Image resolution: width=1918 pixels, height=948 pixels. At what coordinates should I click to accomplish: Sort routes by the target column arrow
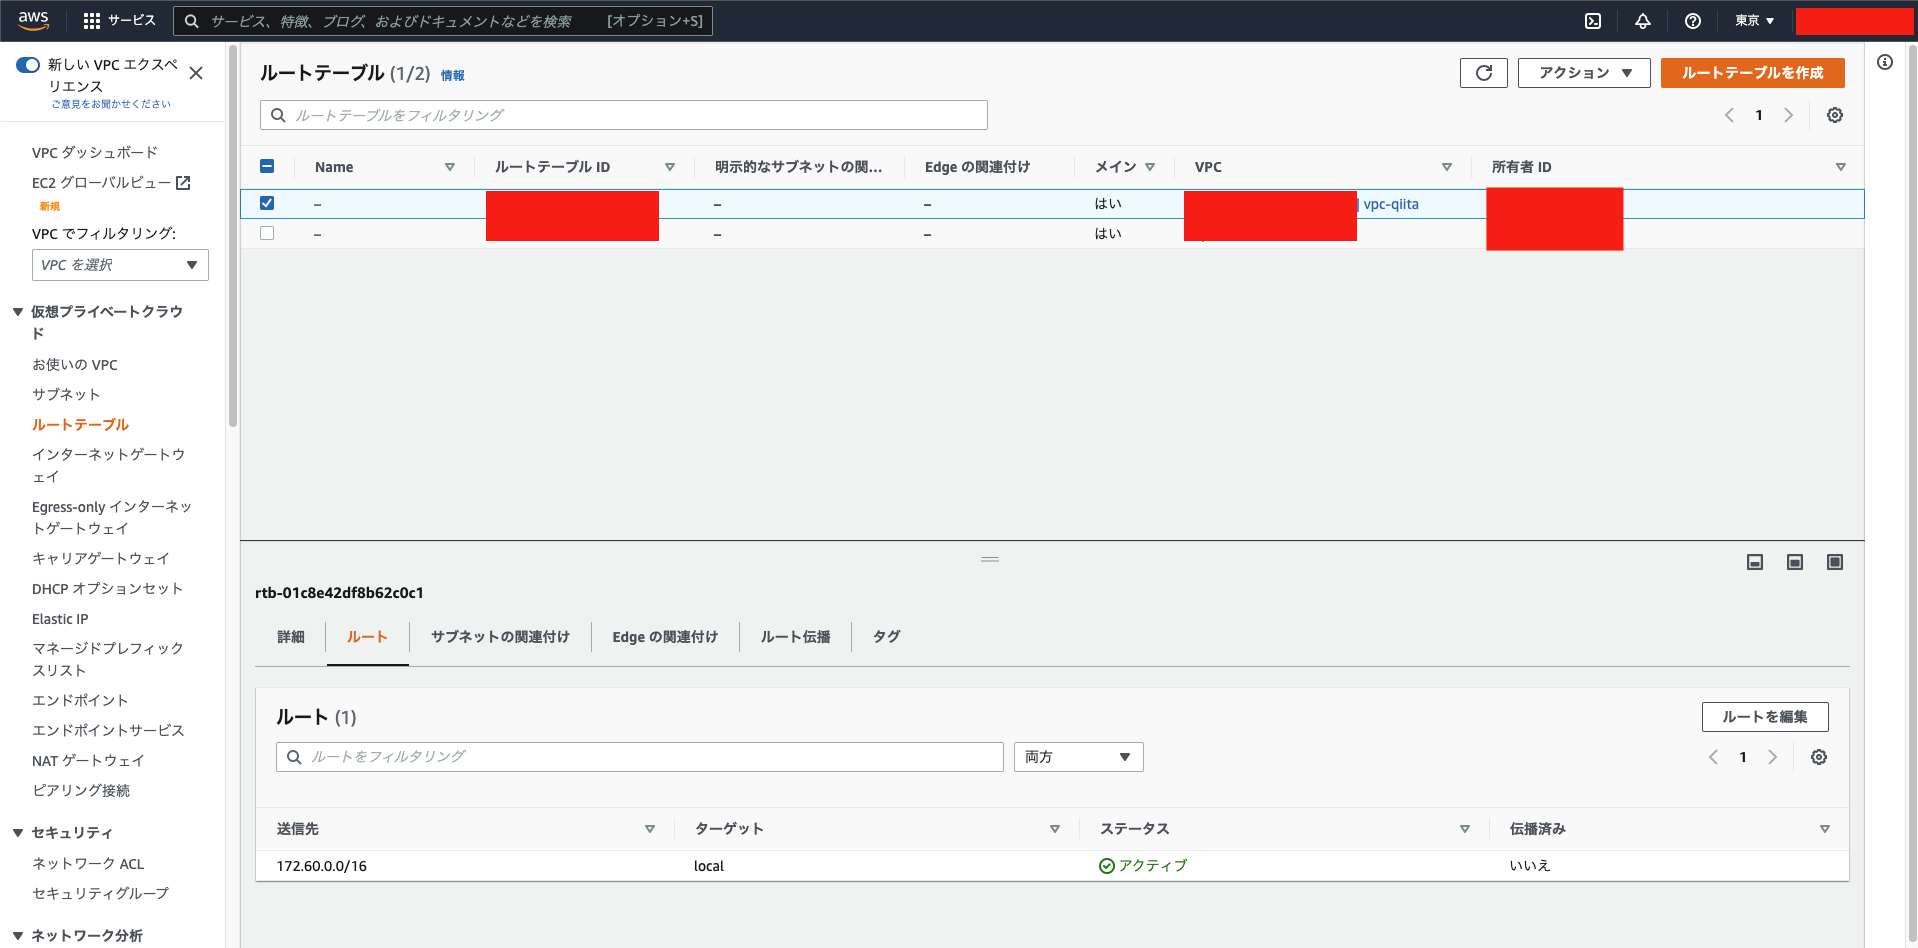[1055, 829]
